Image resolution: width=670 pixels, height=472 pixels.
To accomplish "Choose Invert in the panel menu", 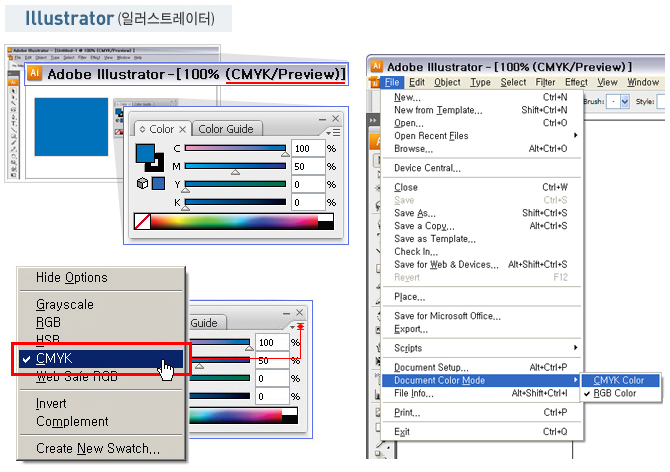I will 101,404.
